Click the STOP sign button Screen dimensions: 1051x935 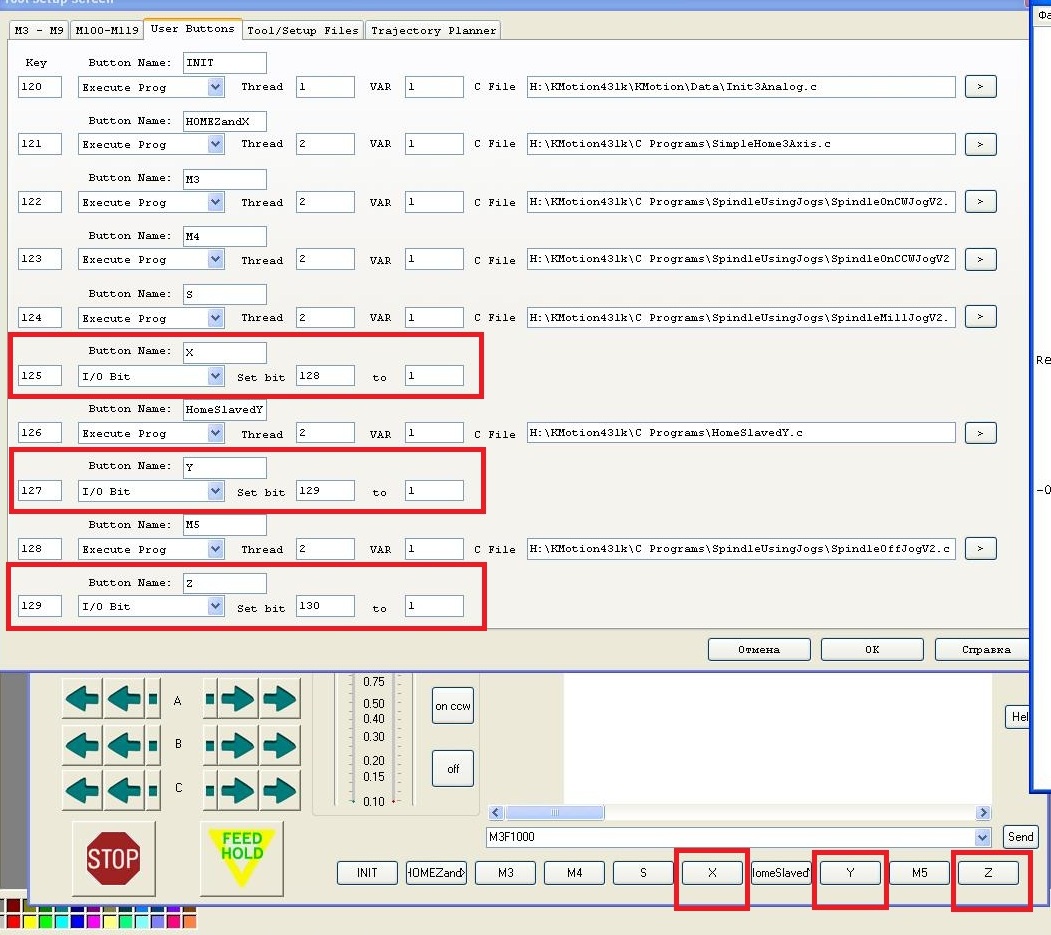point(113,859)
